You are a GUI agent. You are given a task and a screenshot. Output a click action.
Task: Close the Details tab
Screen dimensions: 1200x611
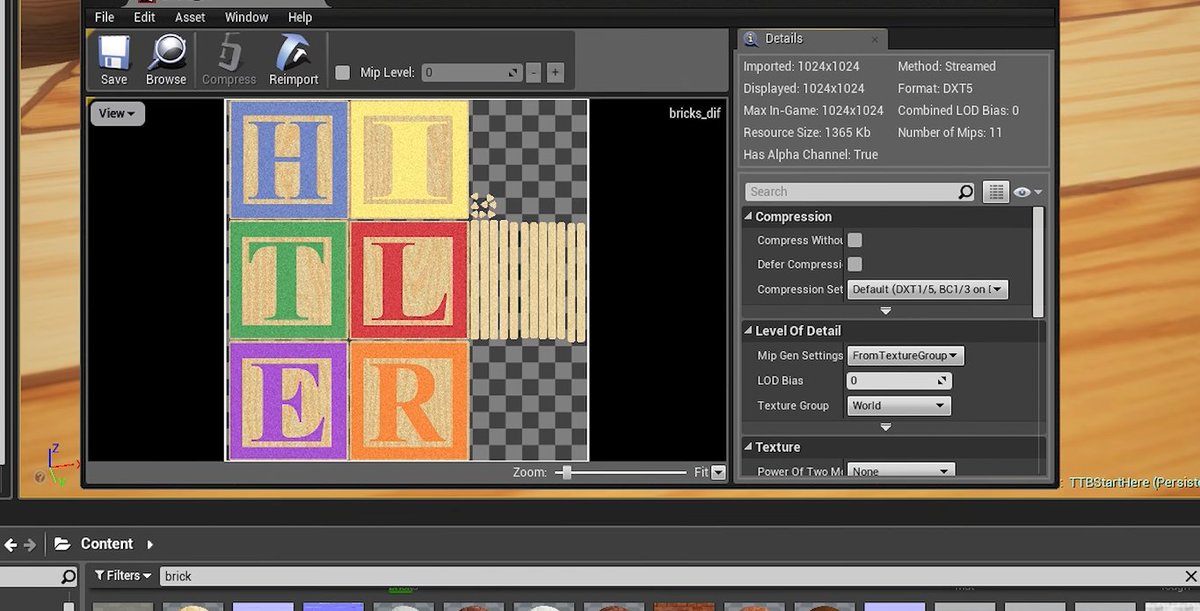point(875,40)
